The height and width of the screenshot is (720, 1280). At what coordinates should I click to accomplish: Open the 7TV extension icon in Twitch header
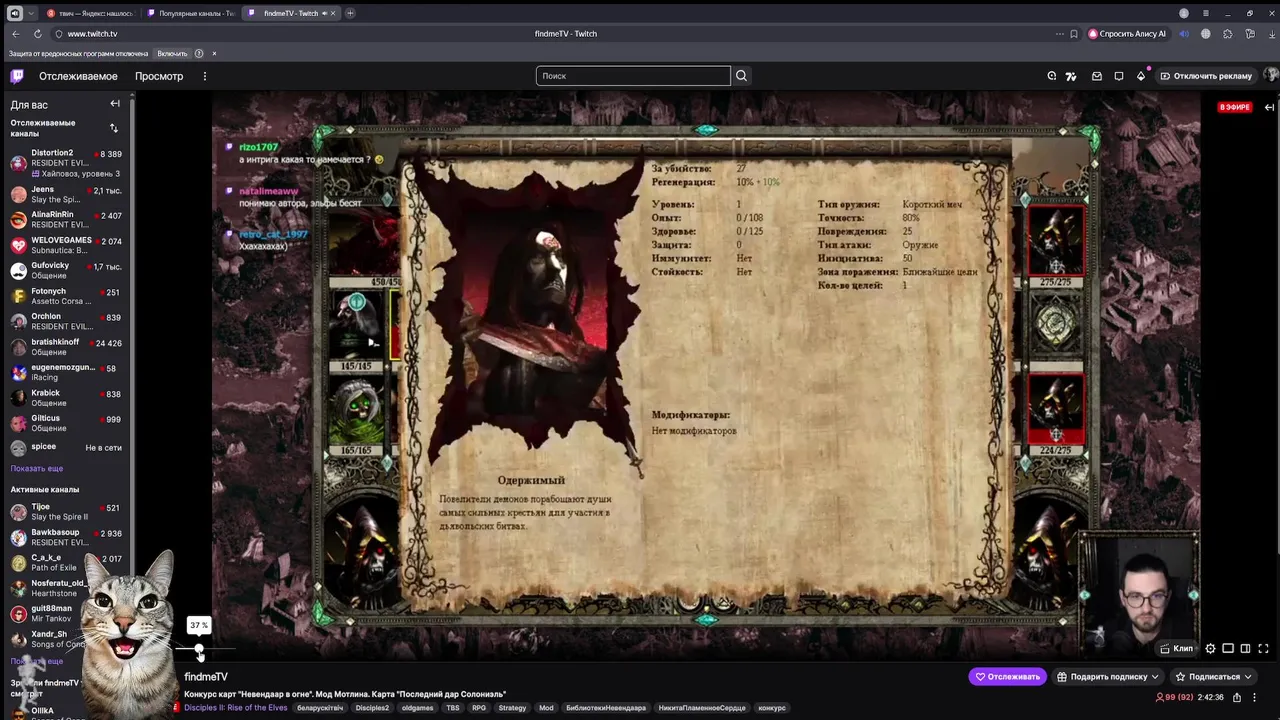click(x=1071, y=76)
